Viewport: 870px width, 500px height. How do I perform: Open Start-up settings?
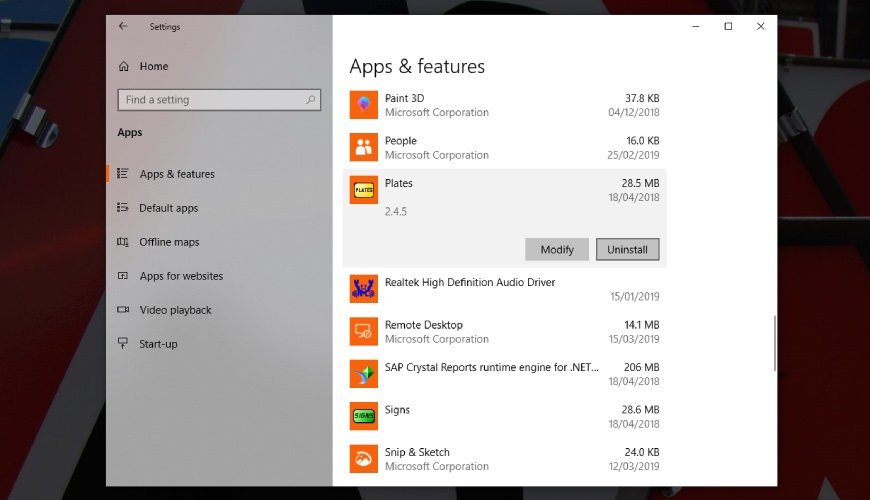coord(158,344)
